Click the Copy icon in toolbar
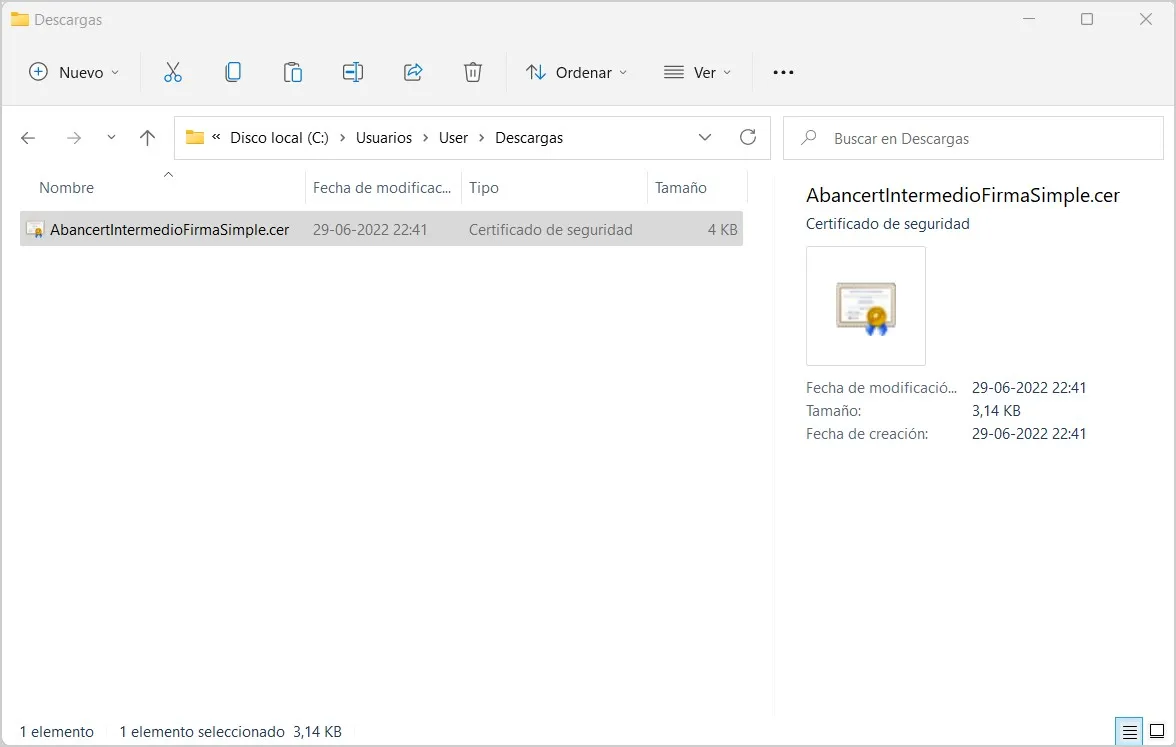 (x=233, y=72)
